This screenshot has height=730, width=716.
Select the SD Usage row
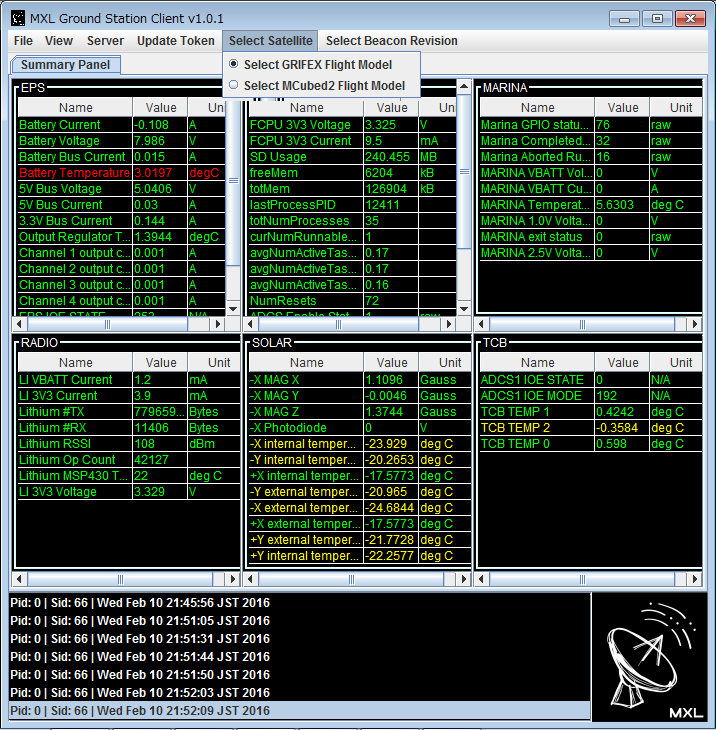point(352,157)
